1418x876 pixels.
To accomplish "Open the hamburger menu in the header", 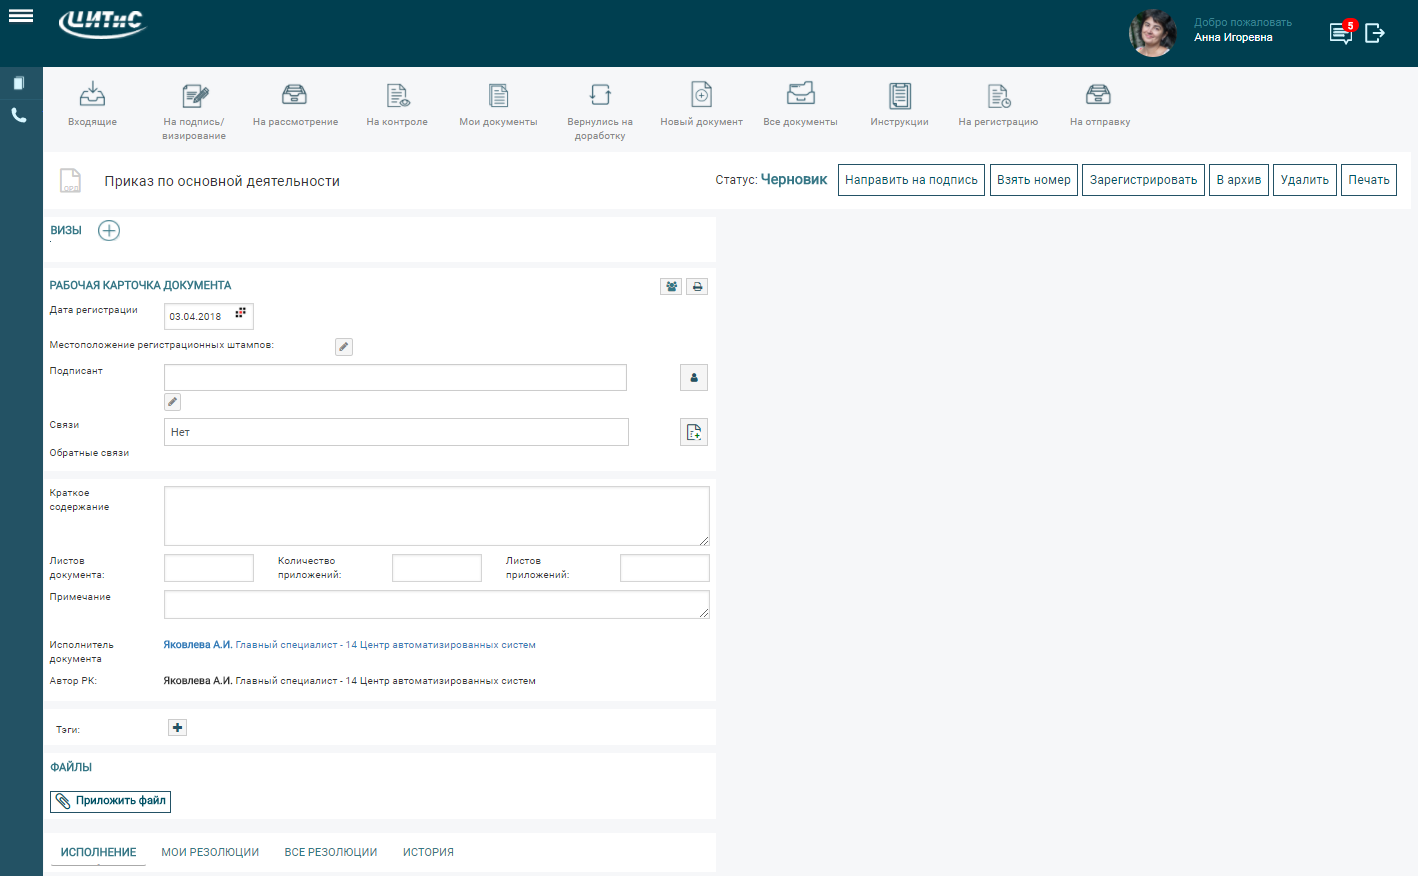I will click(21, 16).
